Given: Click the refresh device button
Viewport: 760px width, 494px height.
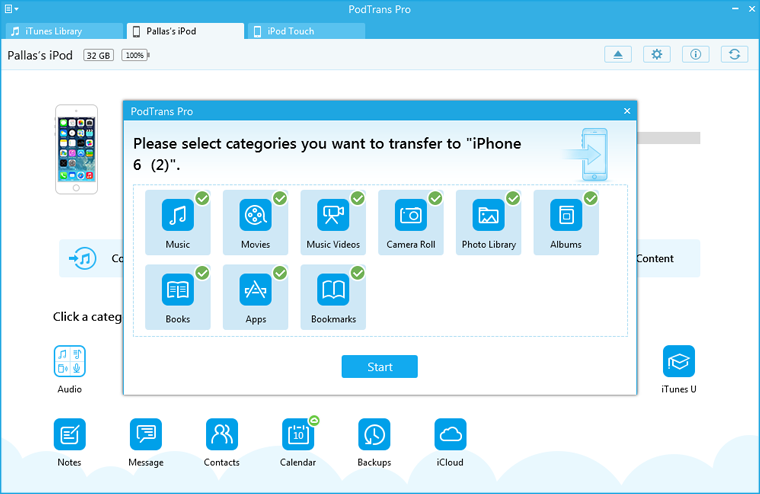Looking at the screenshot, I should pos(734,54).
